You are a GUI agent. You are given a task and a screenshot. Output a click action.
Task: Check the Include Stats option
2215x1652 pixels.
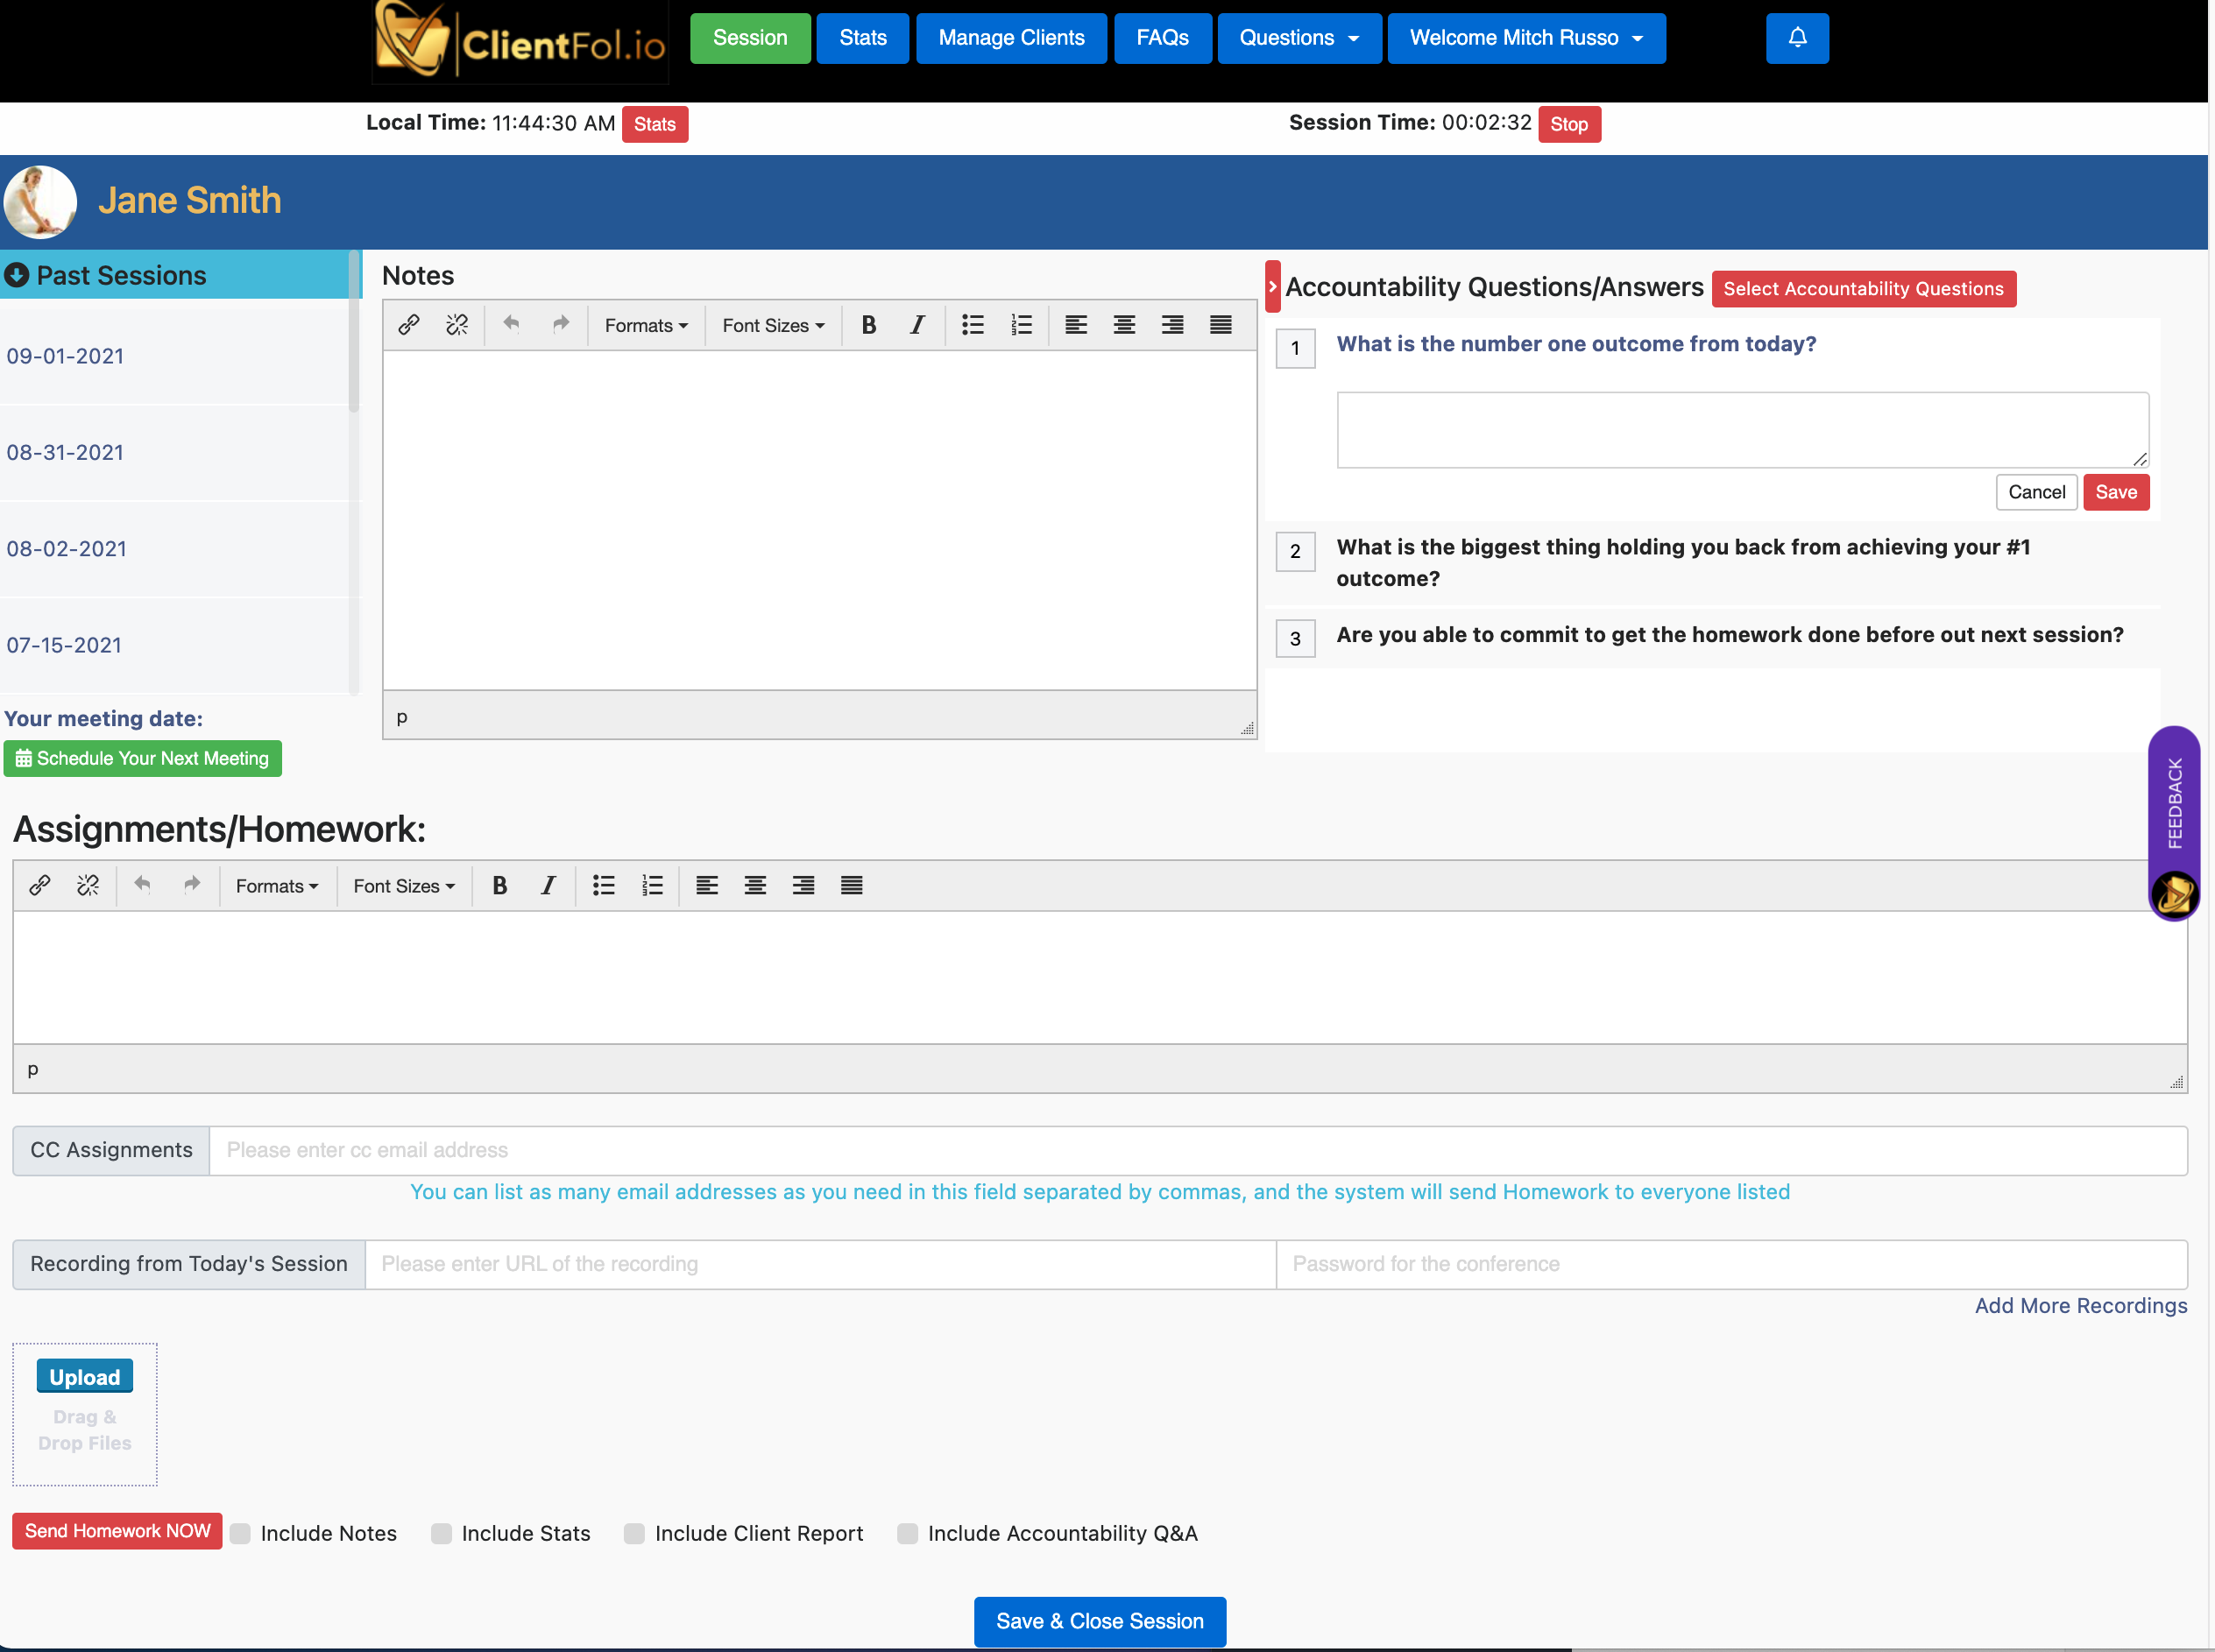tap(441, 1534)
